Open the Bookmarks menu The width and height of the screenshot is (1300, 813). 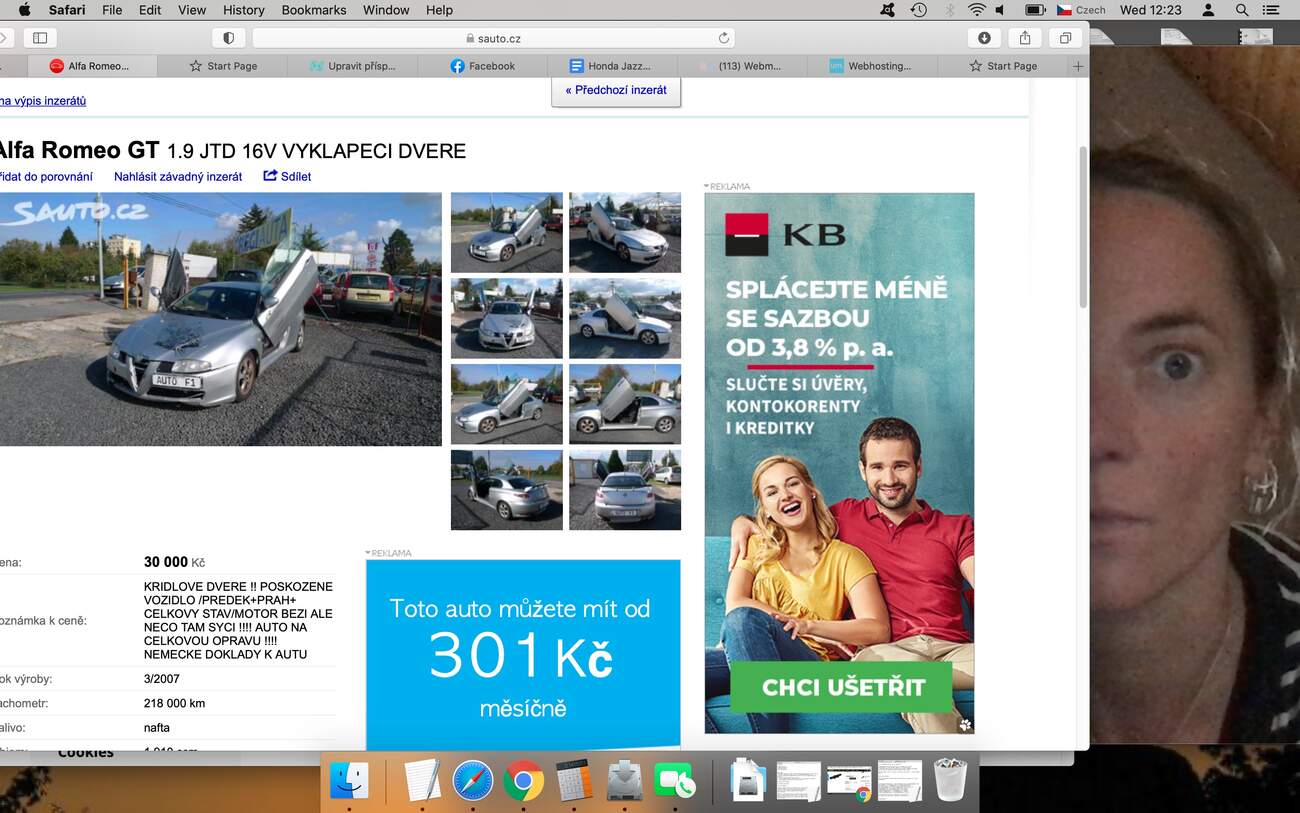pos(313,10)
